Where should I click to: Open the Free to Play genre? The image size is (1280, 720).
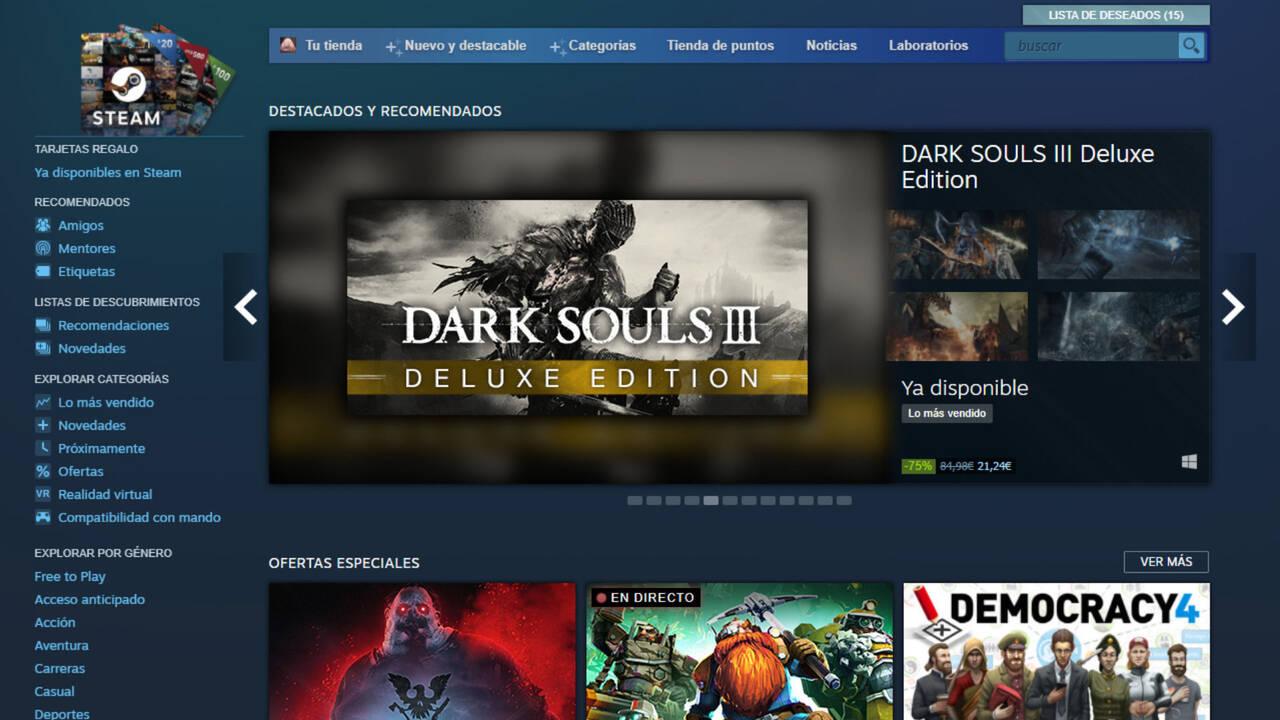70,576
